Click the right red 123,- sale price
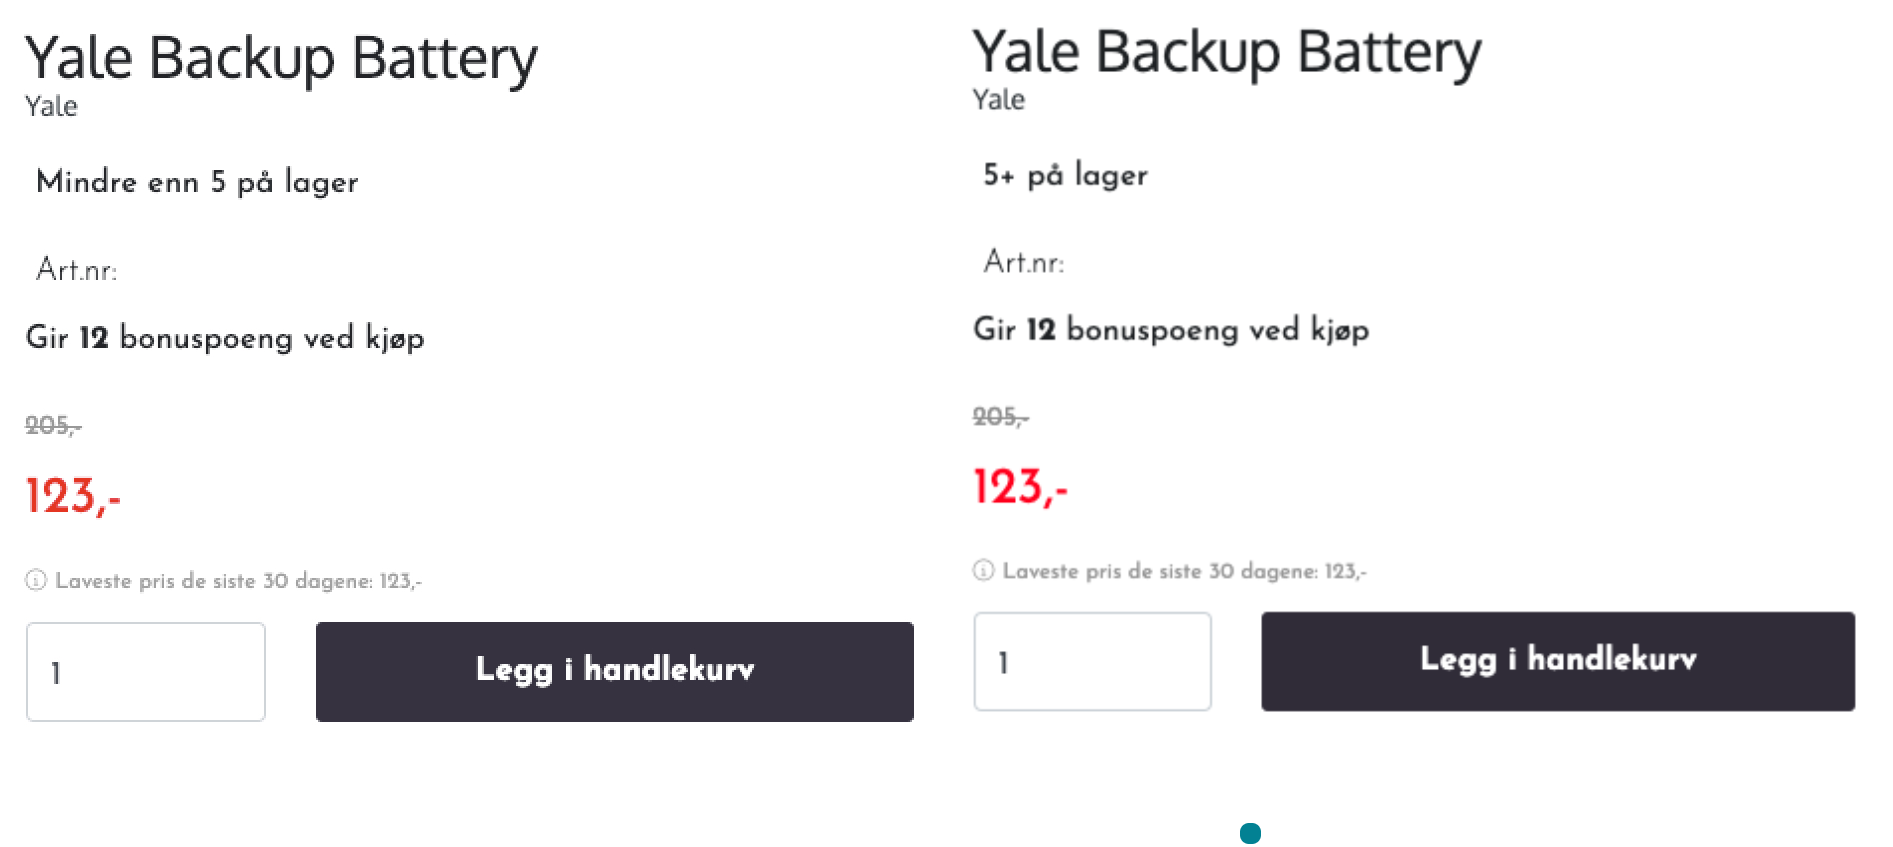The height and width of the screenshot is (847, 1893). tap(1020, 487)
